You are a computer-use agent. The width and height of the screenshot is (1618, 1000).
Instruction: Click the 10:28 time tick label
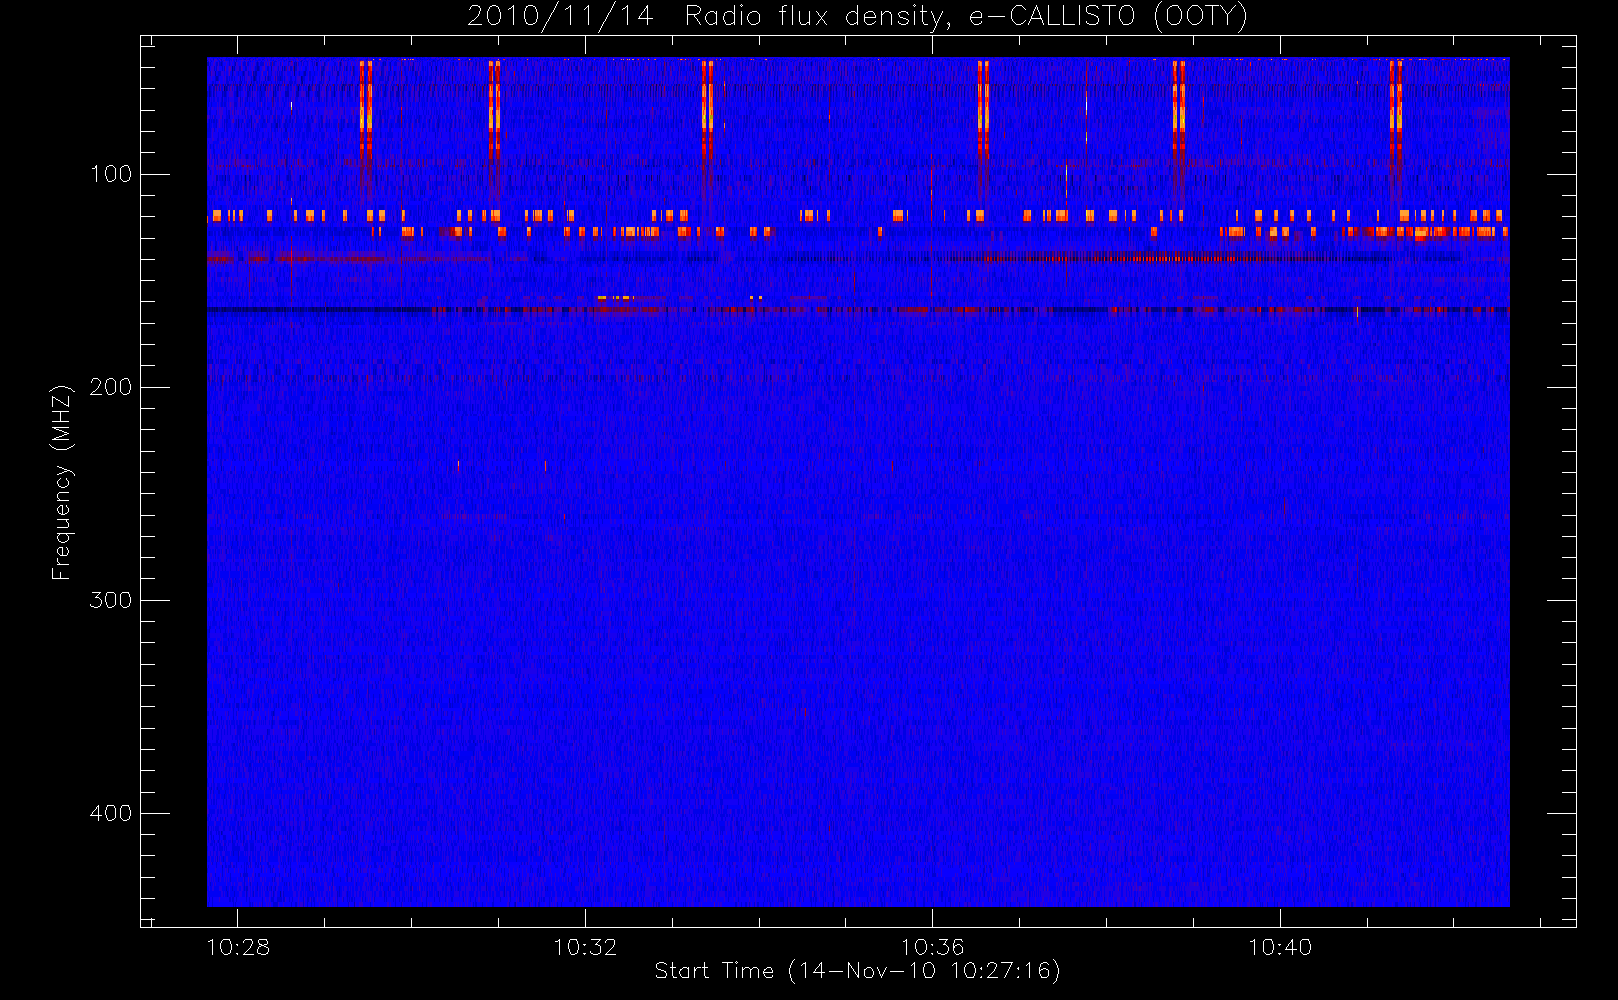(x=238, y=948)
